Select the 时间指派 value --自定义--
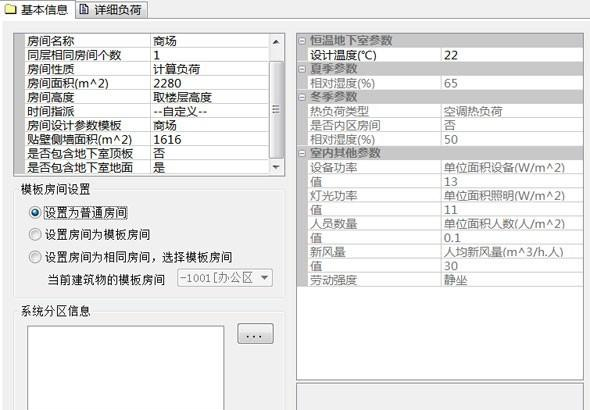Viewport: 590px width, 410px height. click(x=210, y=111)
